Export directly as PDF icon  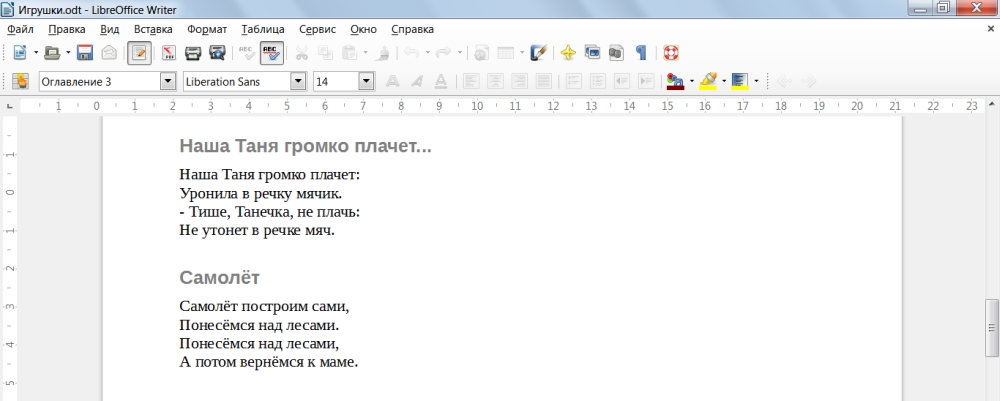point(168,53)
